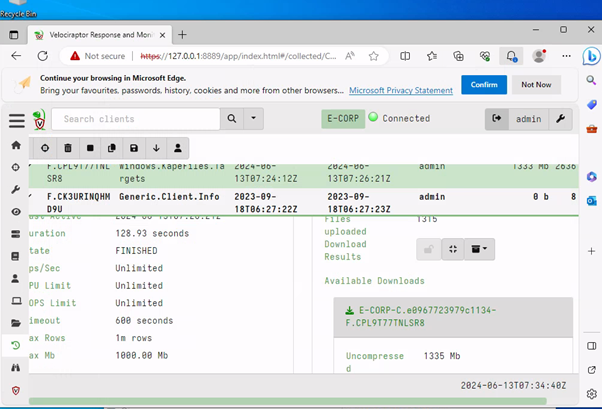Click the horizontal scrollbar at the bottom
Screen dimensions: 602x409
[288, 401]
